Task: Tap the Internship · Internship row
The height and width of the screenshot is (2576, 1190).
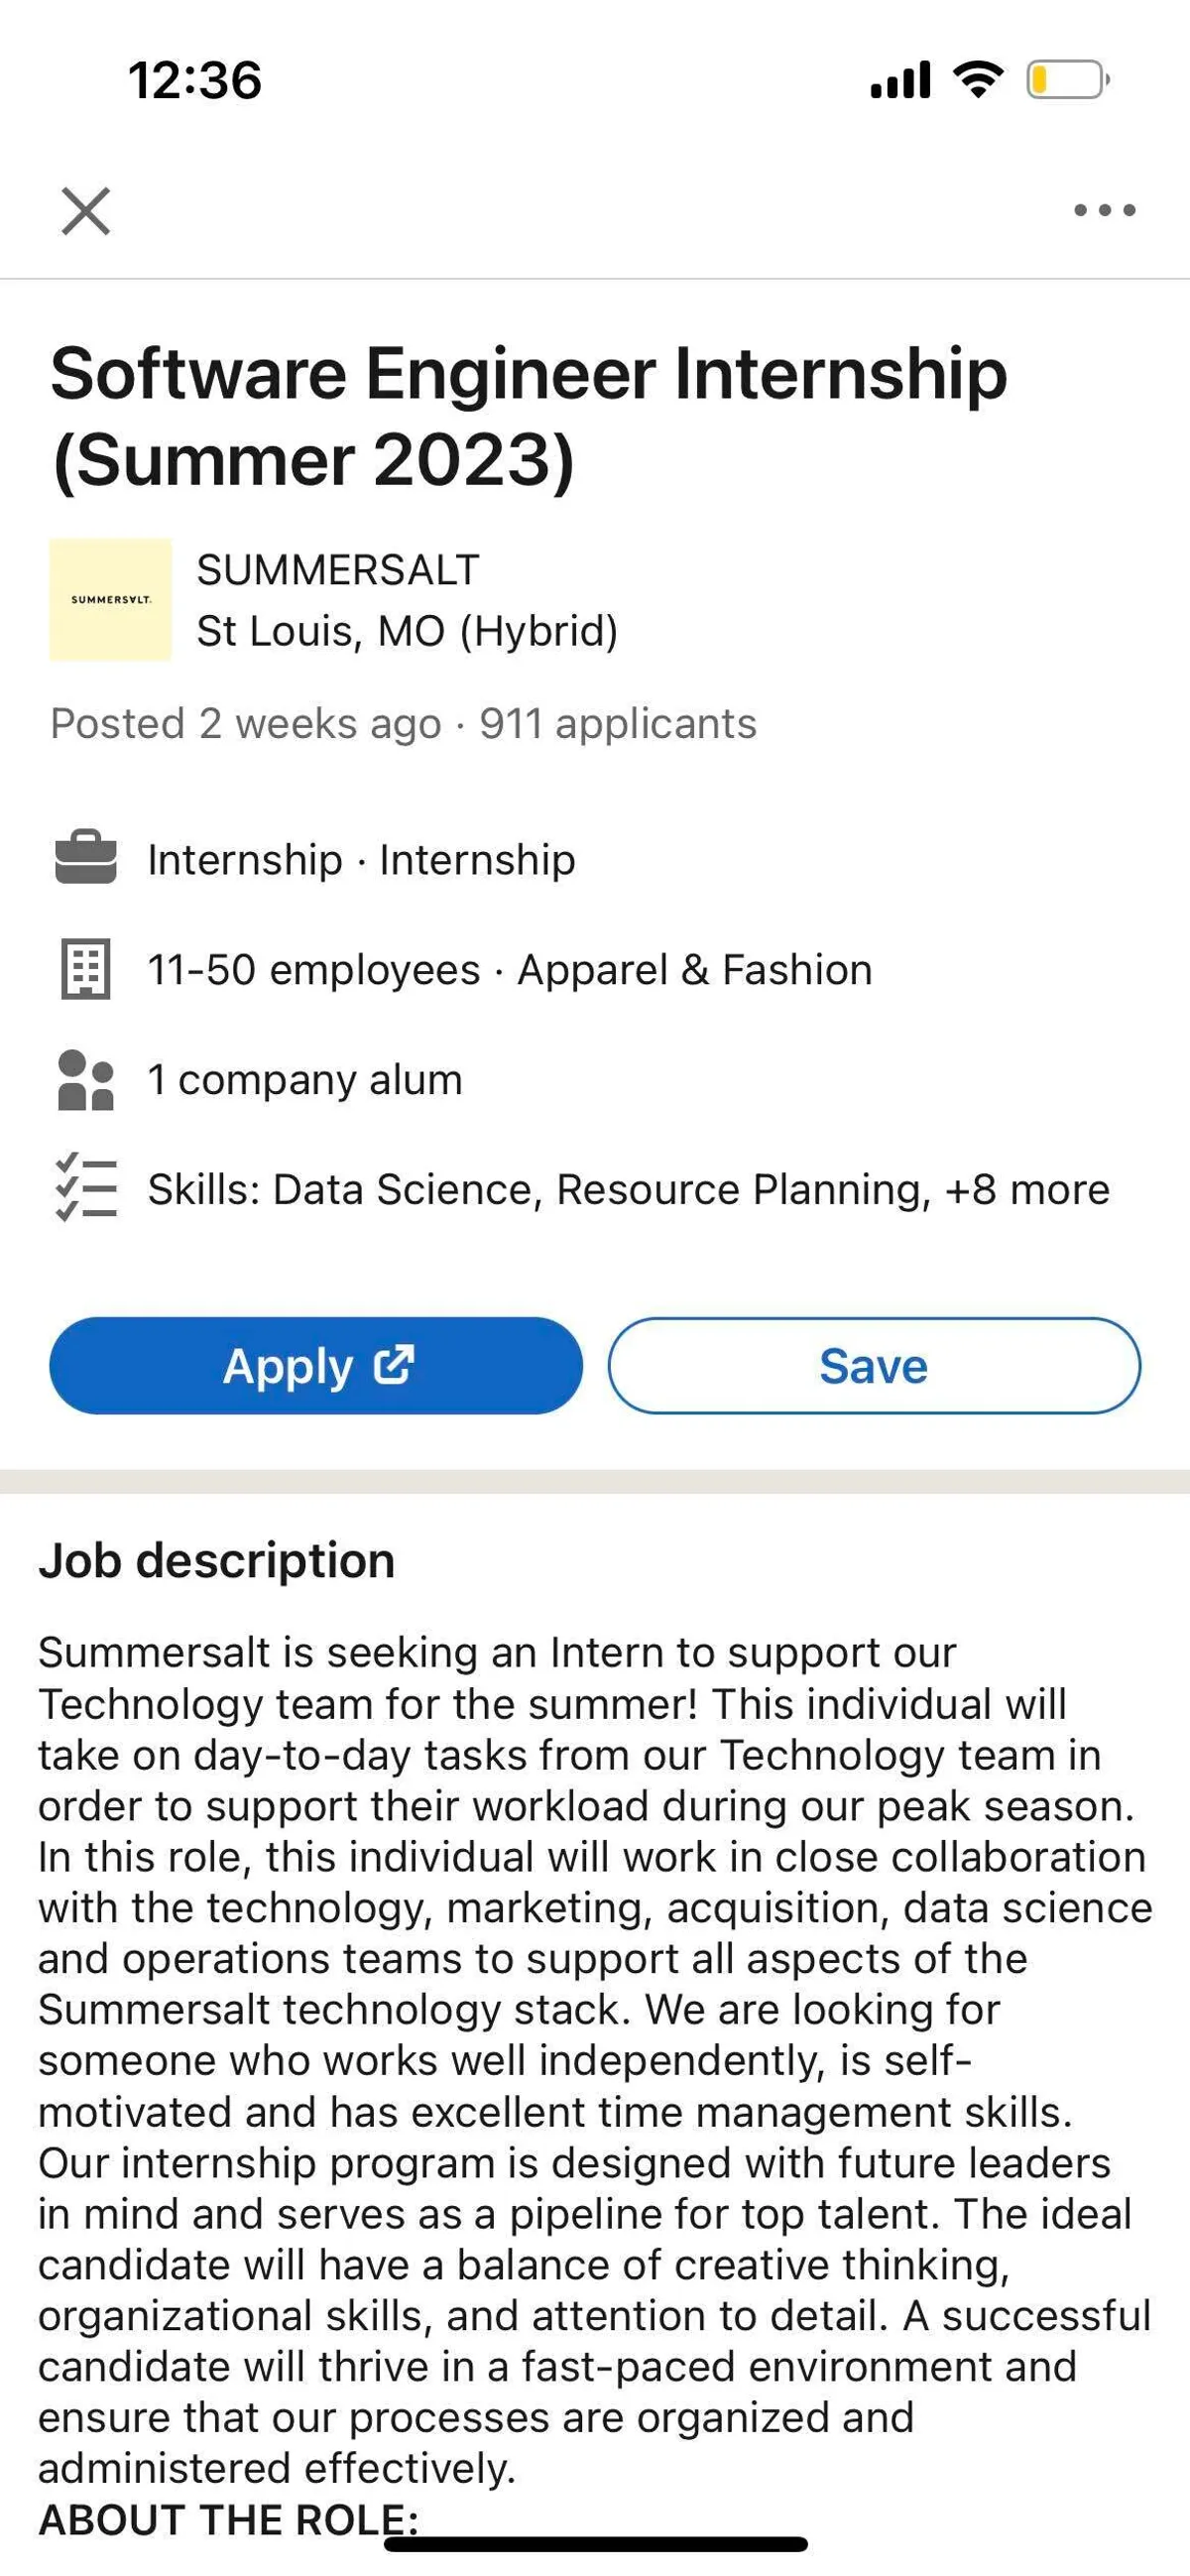Action: click(361, 859)
